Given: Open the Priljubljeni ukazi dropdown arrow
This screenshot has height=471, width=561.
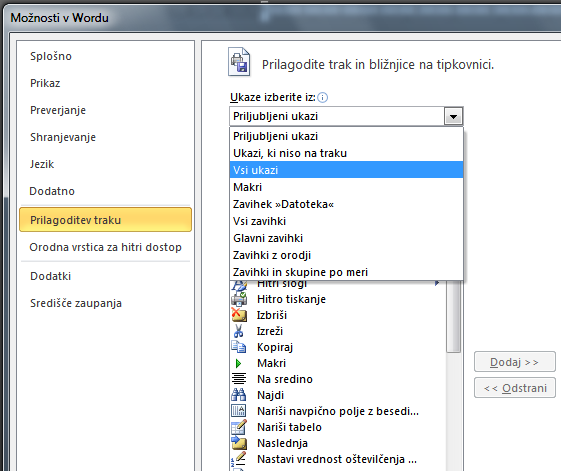Looking at the screenshot, I should pyautogui.click(x=453, y=116).
